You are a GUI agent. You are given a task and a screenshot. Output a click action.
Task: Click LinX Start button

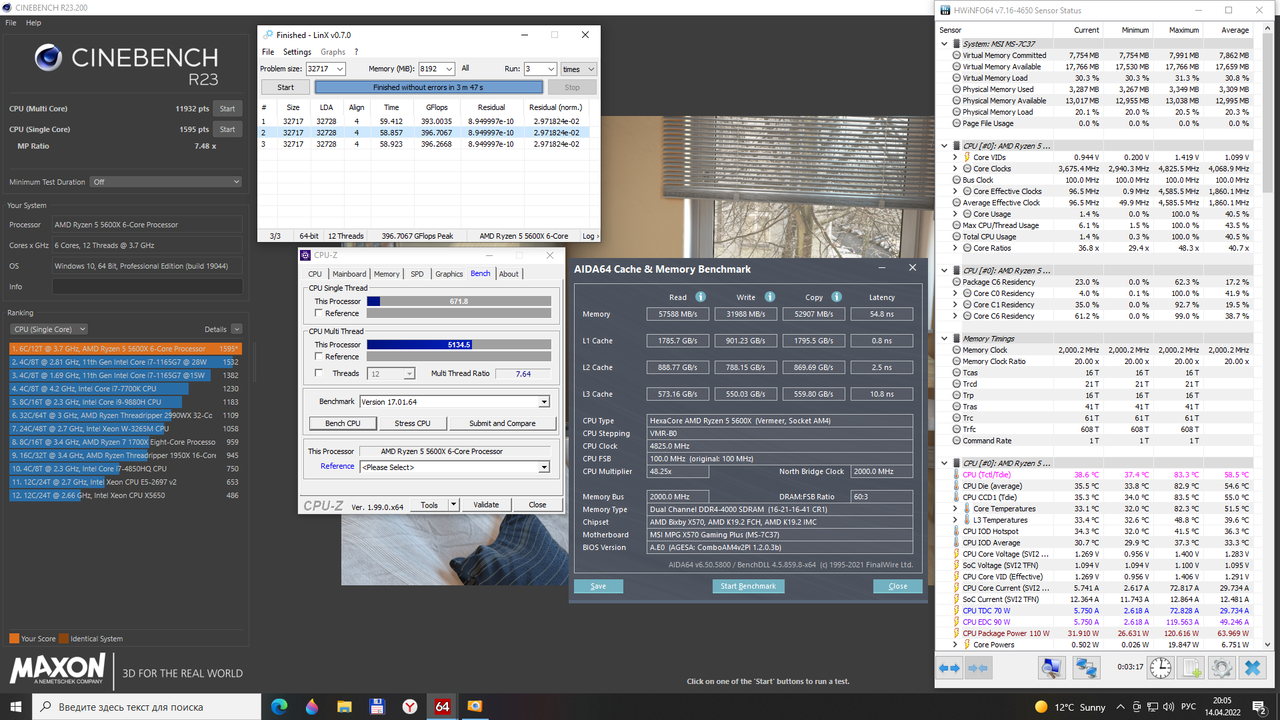(x=285, y=87)
